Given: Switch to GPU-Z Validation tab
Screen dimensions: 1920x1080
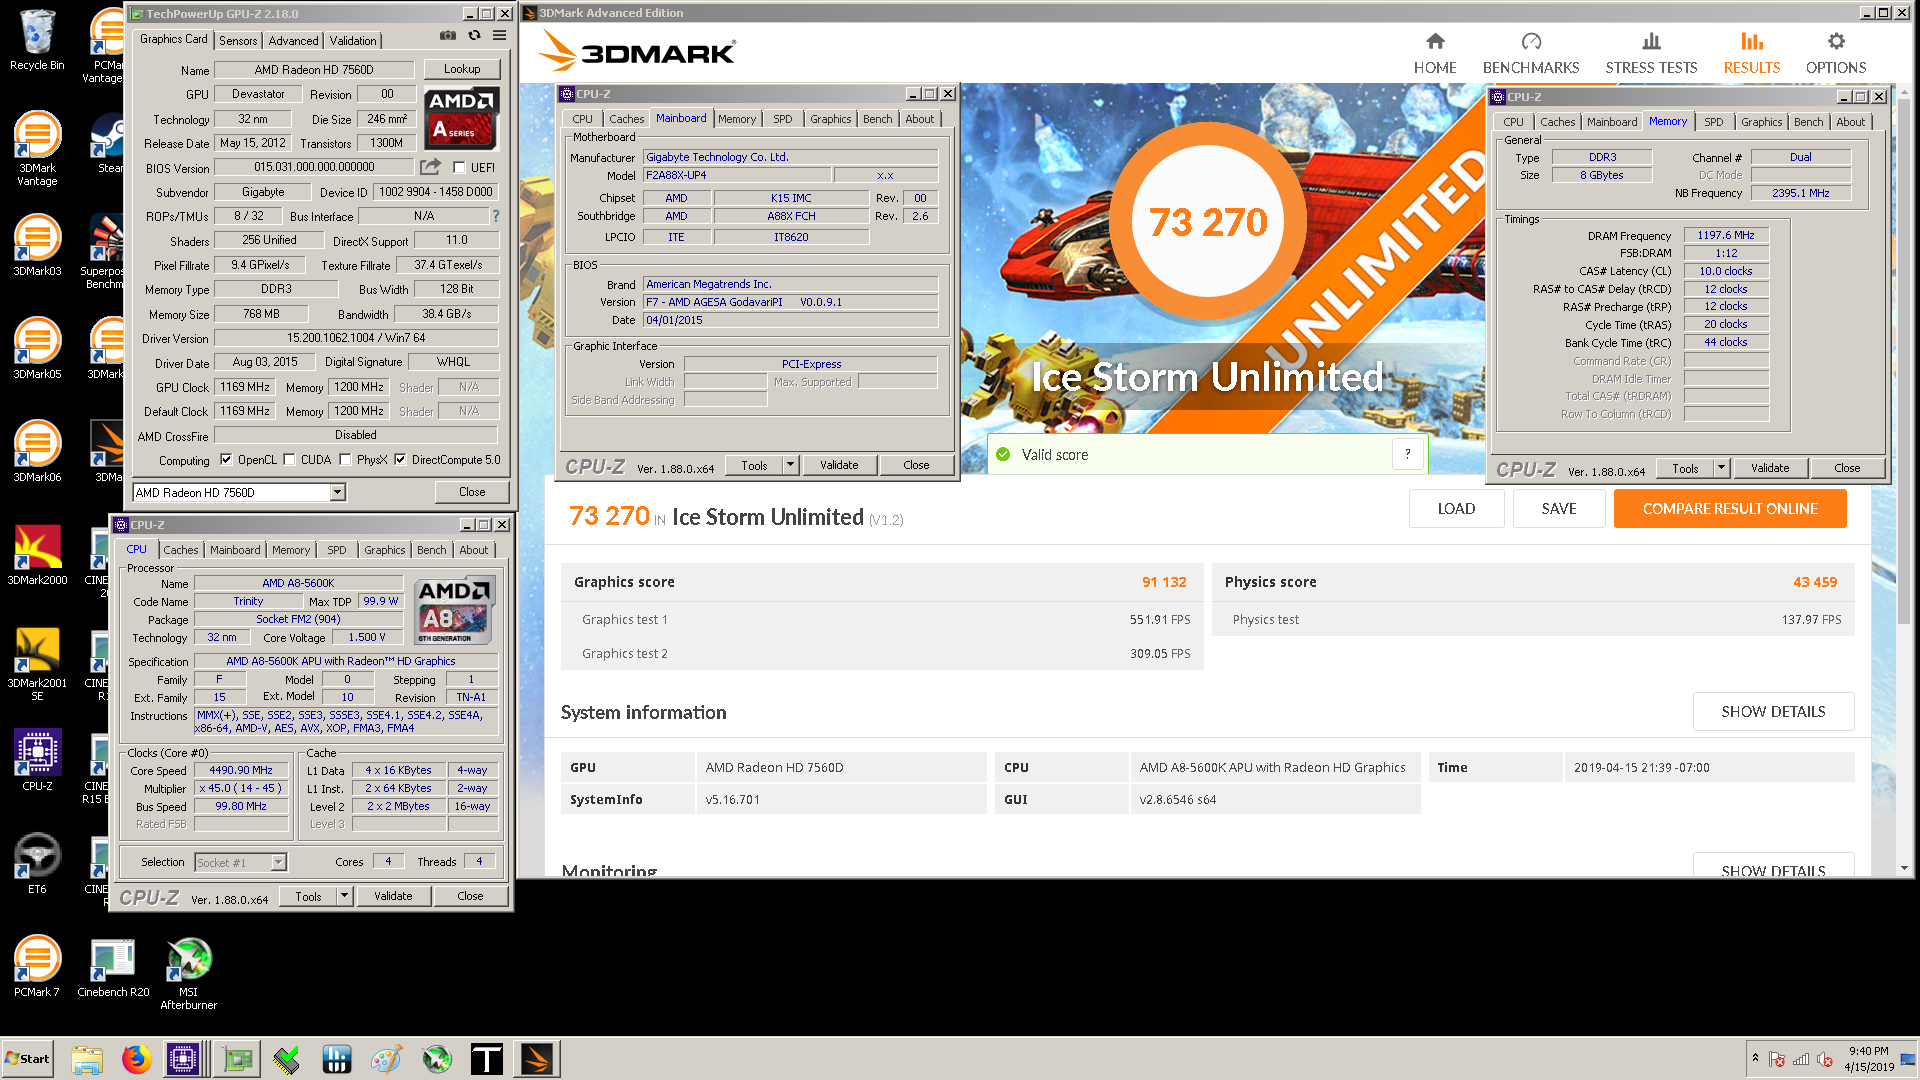Looking at the screenshot, I should click(x=353, y=41).
